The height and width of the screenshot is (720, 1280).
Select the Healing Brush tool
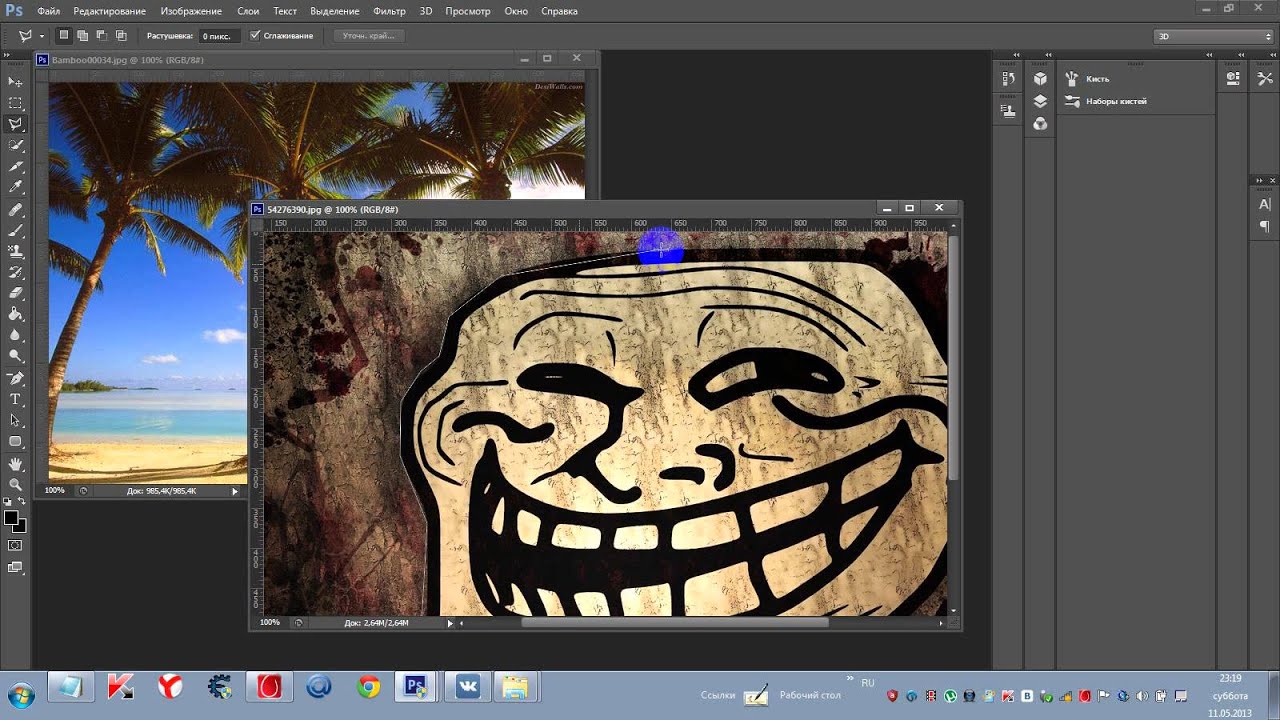15,210
